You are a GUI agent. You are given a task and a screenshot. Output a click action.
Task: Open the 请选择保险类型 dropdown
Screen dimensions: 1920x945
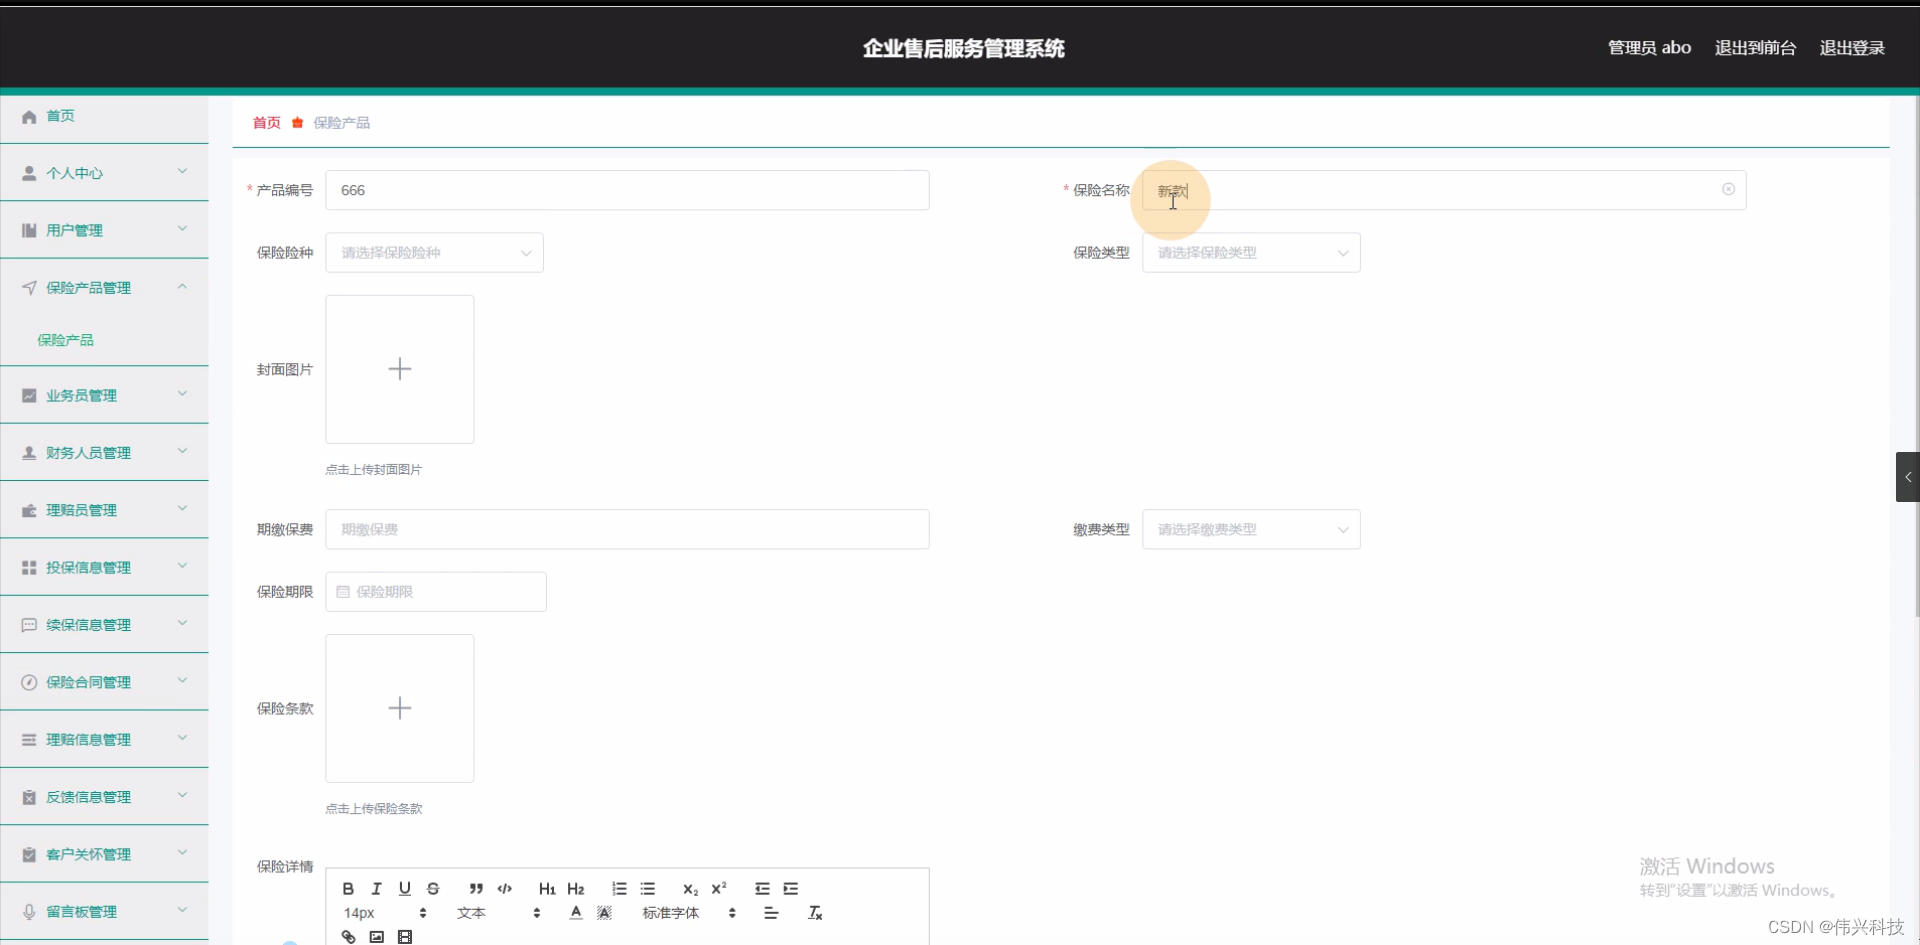1250,252
